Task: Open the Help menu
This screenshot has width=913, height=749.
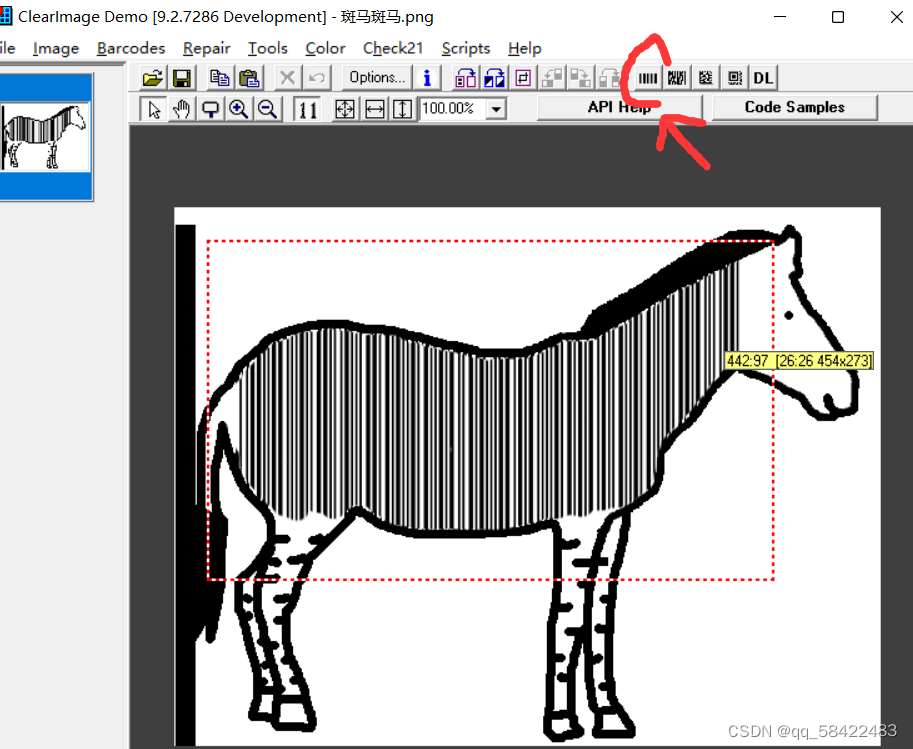Action: (x=525, y=48)
